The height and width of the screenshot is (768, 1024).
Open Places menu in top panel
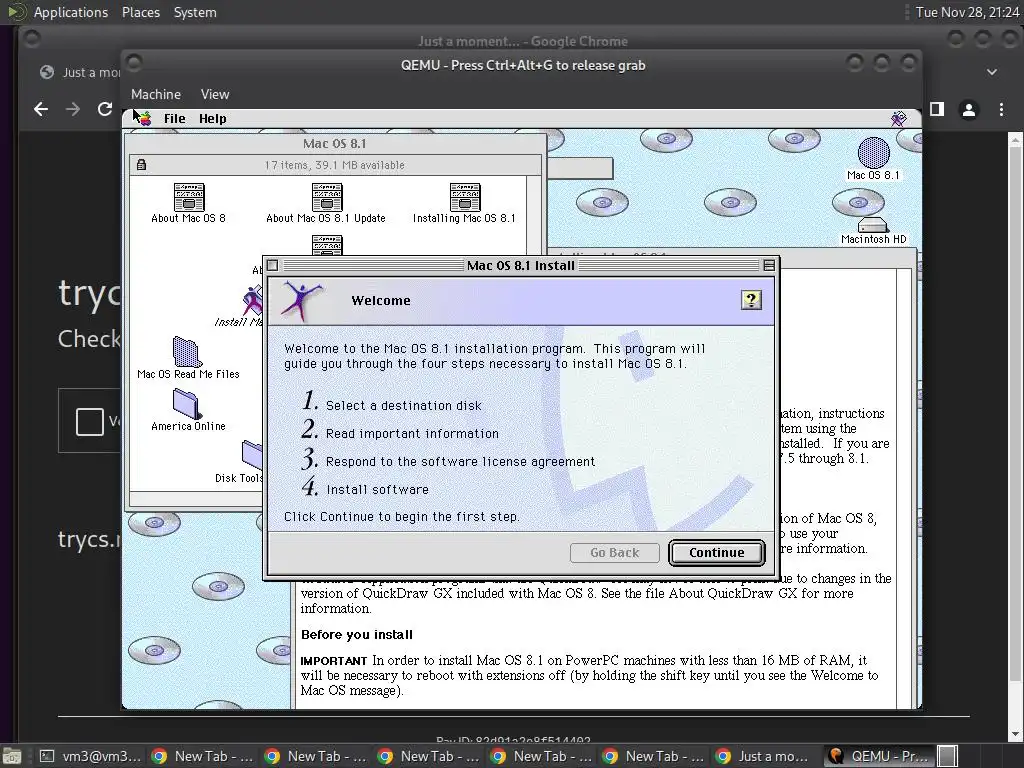[x=140, y=12]
